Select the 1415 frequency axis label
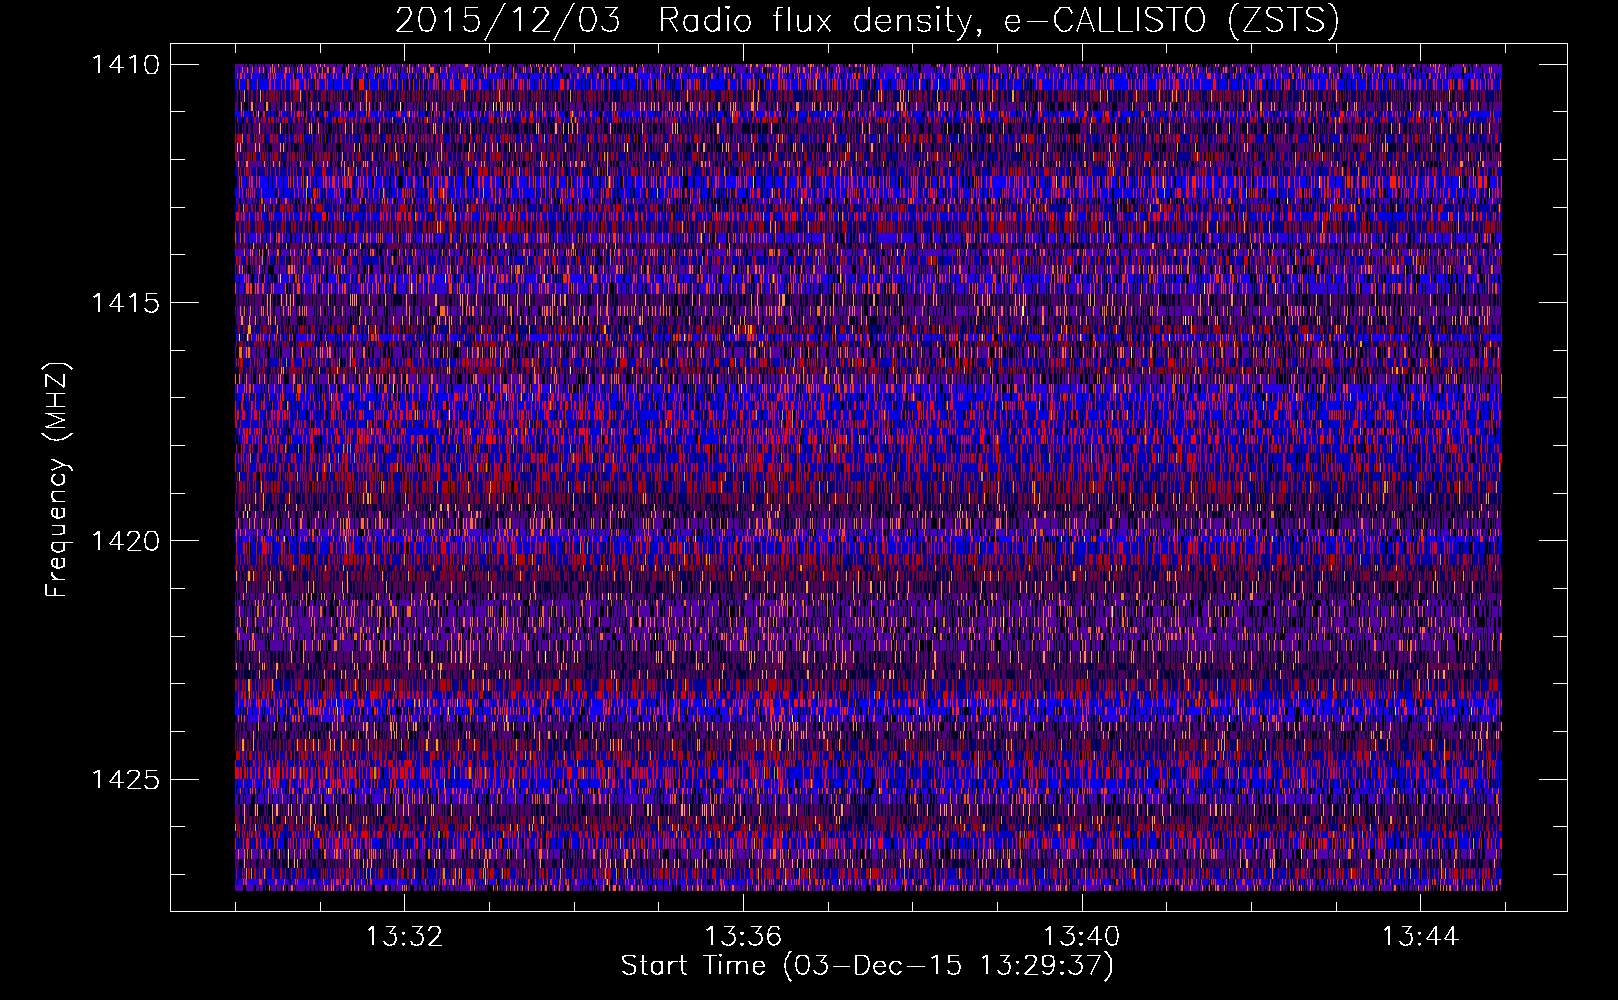Viewport: 1618px width, 1000px height. pos(125,303)
